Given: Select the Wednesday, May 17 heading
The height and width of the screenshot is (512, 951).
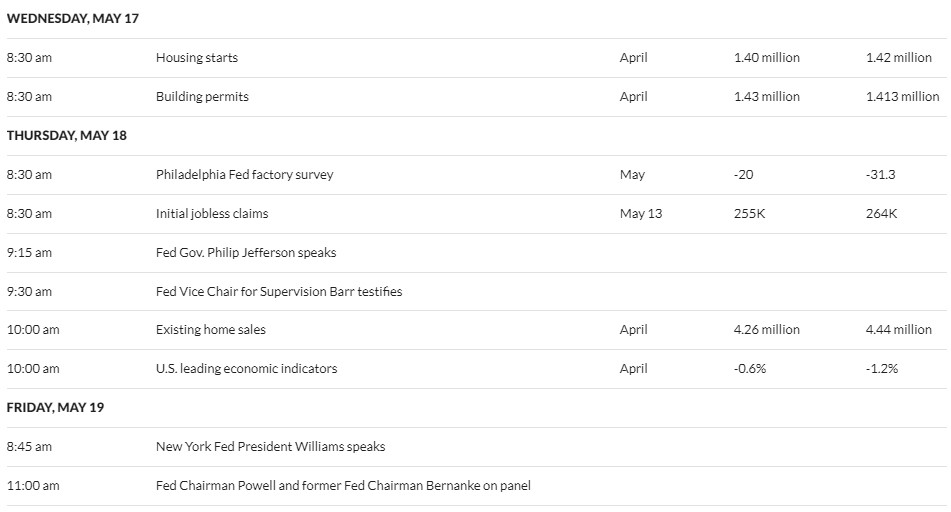Looking at the screenshot, I should pyautogui.click(x=73, y=19).
